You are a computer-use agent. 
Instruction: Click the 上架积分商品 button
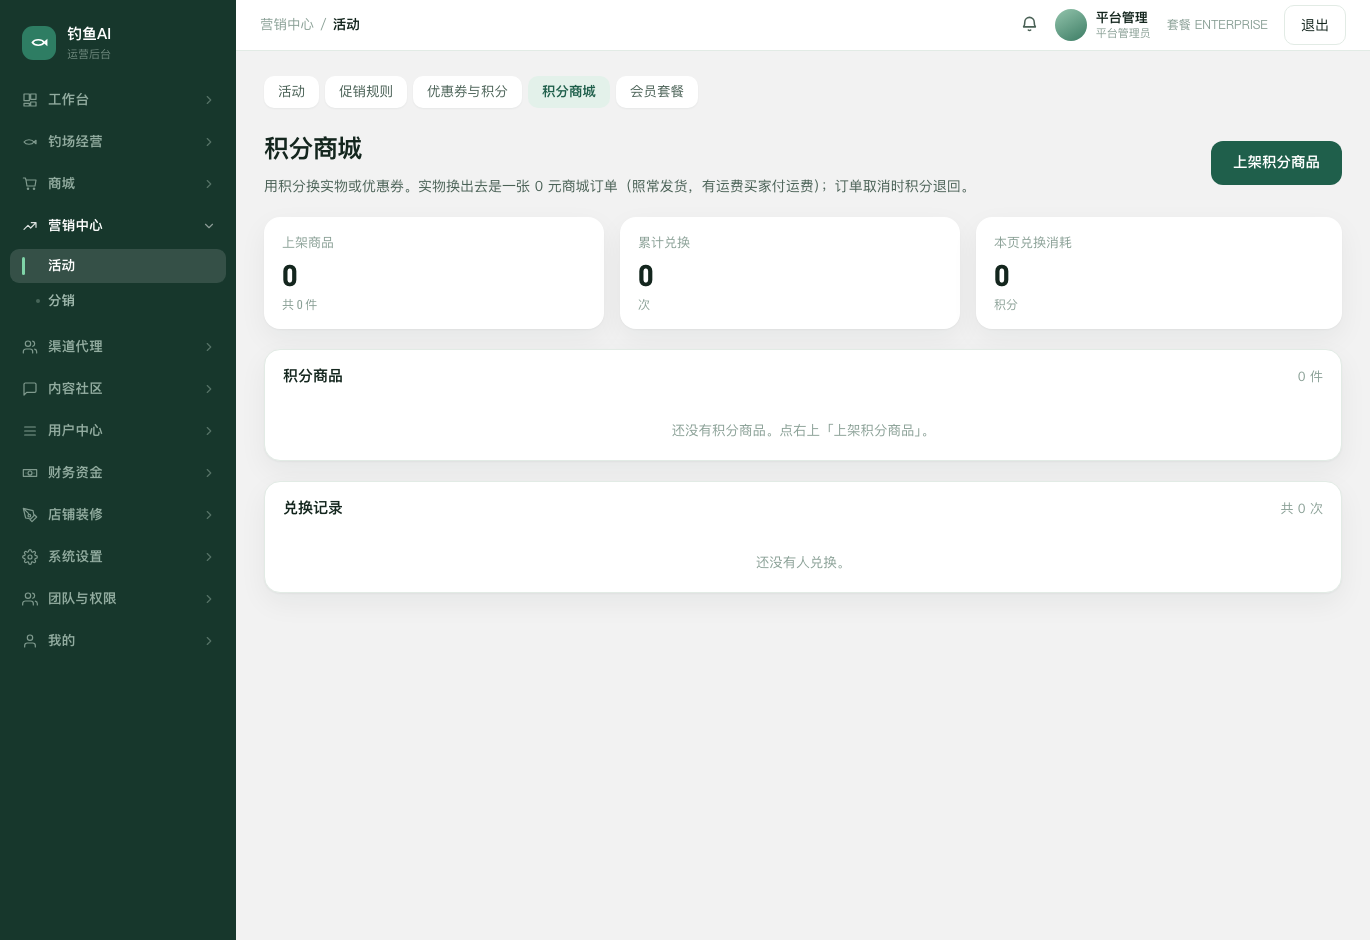pyautogui.click(x=1276, y=163)
